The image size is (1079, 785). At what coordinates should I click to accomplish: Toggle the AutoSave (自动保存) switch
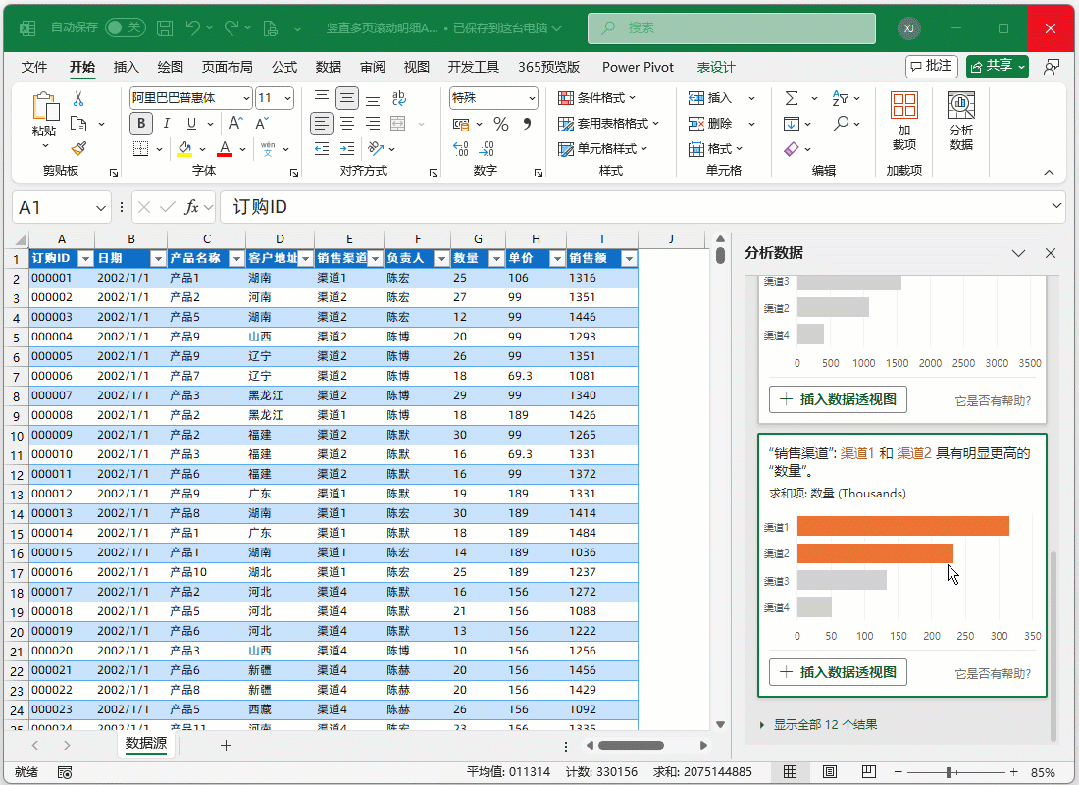coord(125,28)
